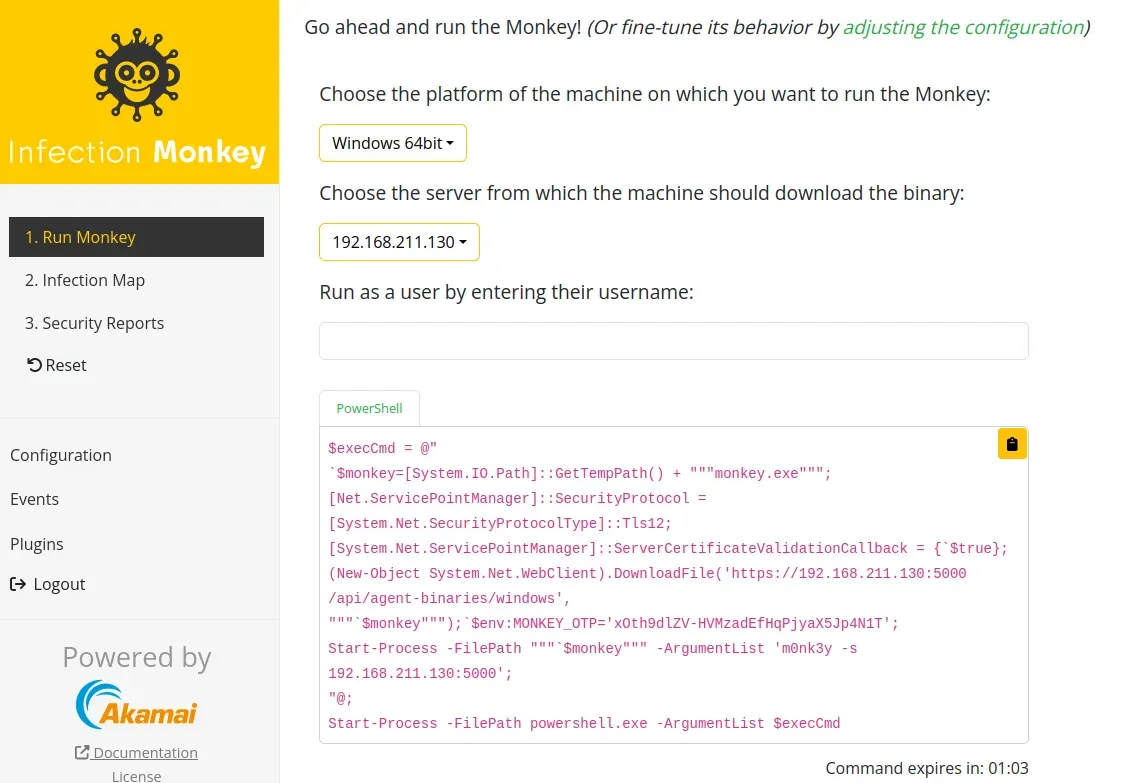
Task: Open the Plugins section
Action: 36,544
